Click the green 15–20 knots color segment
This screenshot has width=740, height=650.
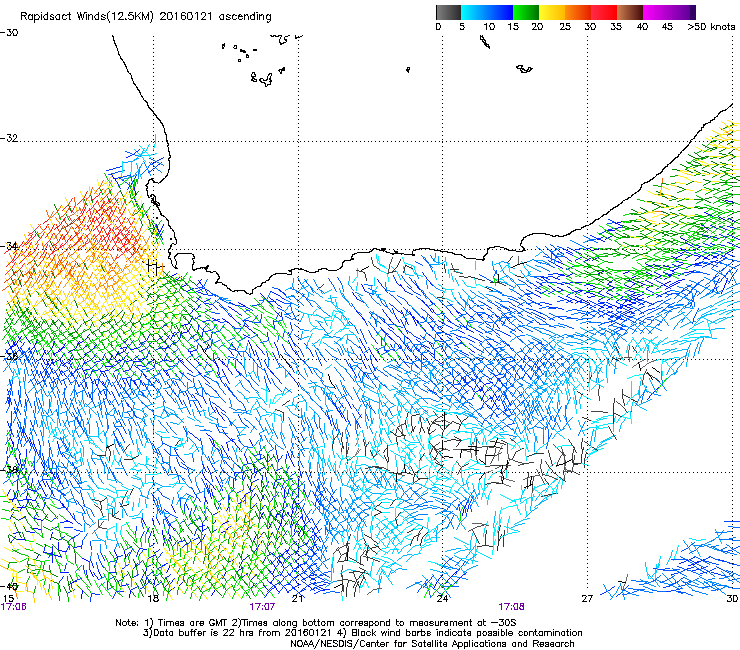(526, 12)
